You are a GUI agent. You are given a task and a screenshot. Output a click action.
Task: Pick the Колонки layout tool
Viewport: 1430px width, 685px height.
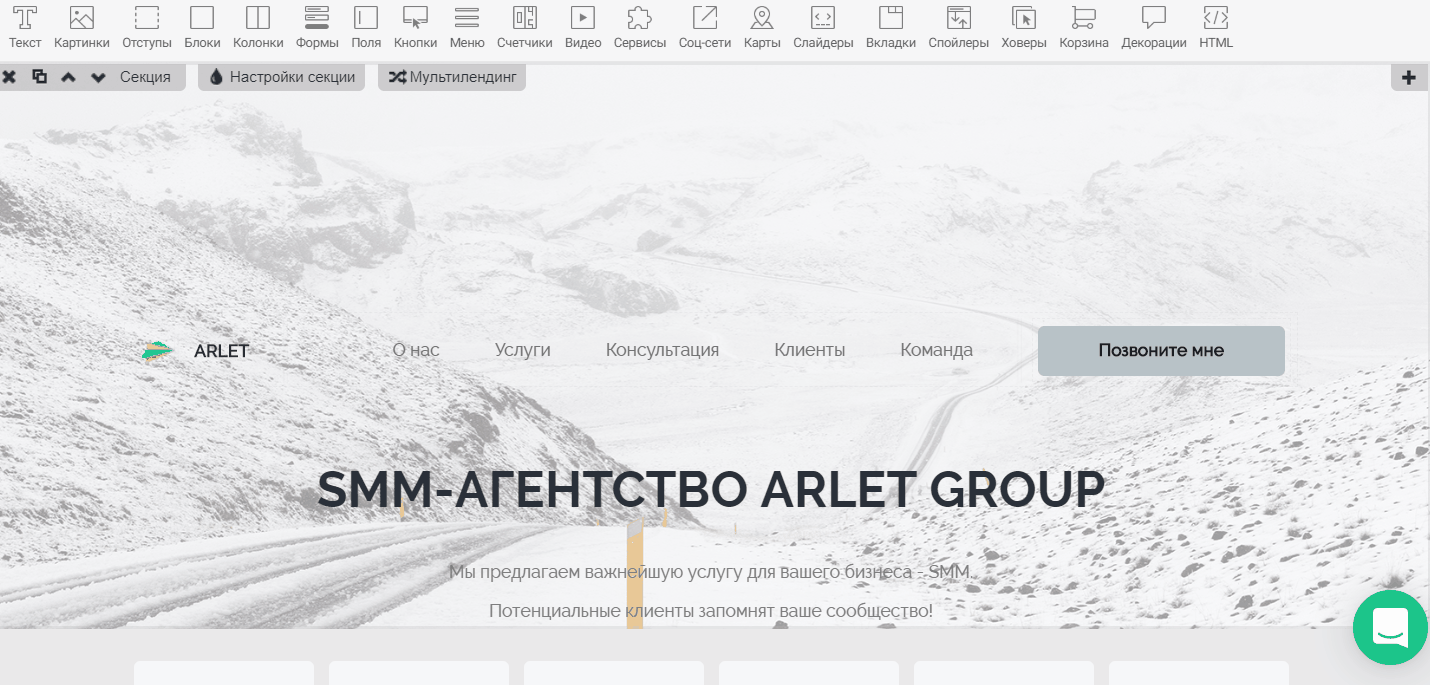tap(258, 27)
